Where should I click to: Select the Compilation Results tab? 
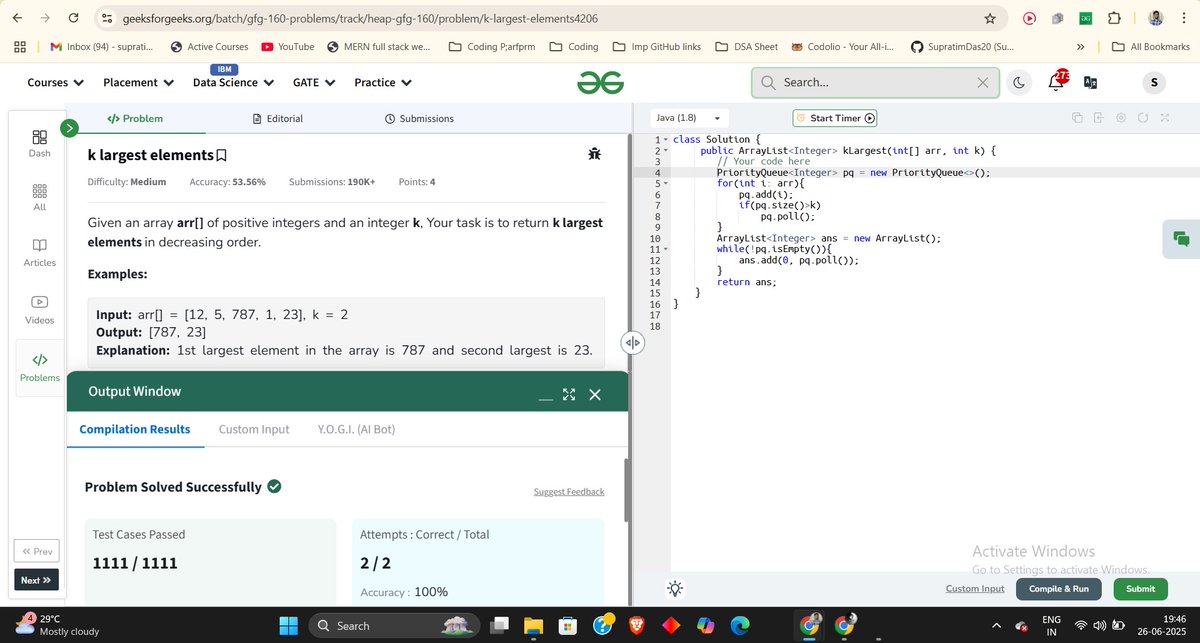[x=135, y=429]
